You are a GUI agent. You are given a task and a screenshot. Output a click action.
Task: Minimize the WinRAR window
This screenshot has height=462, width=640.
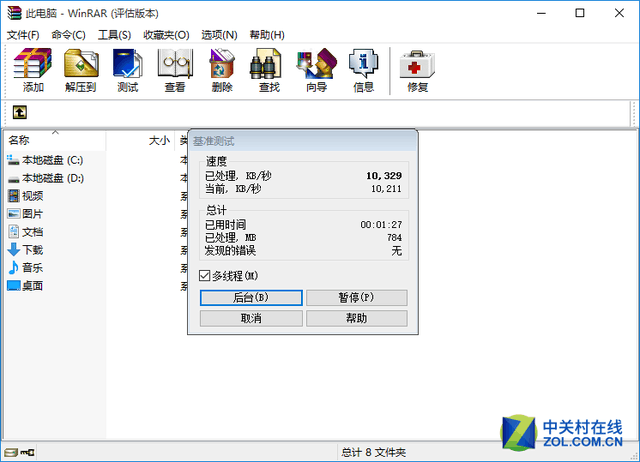click(541, 13)
